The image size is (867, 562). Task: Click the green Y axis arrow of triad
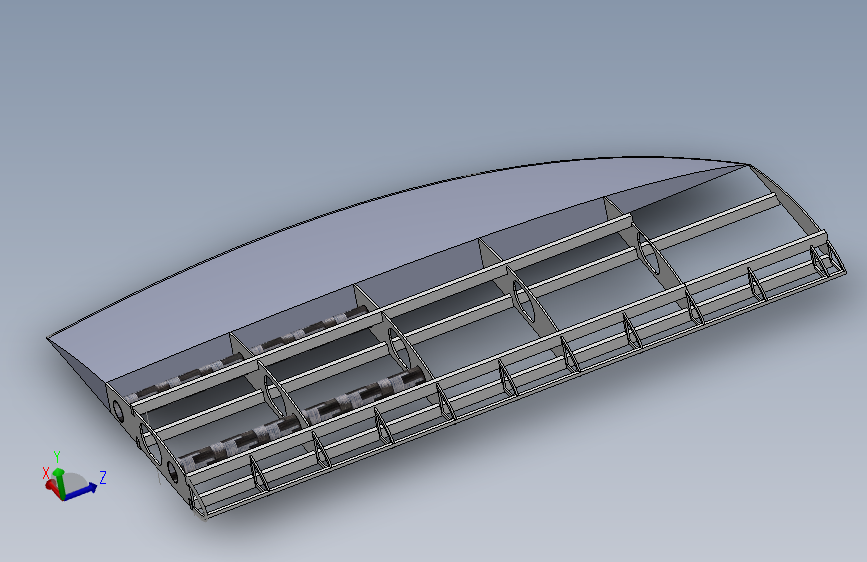point(60,482)
